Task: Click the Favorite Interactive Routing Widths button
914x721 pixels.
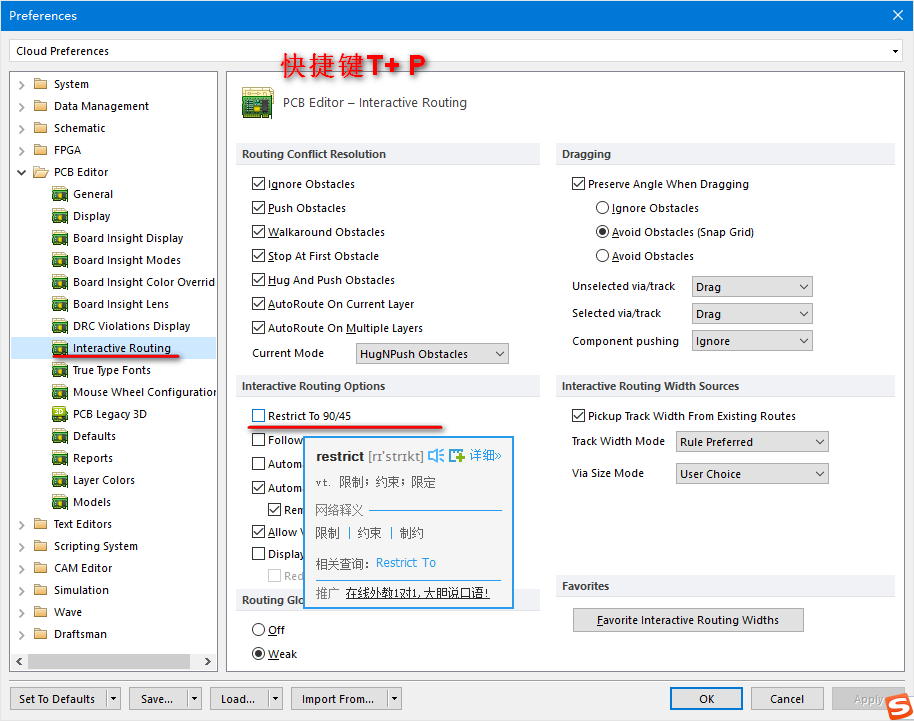Action: click(688, 620)
